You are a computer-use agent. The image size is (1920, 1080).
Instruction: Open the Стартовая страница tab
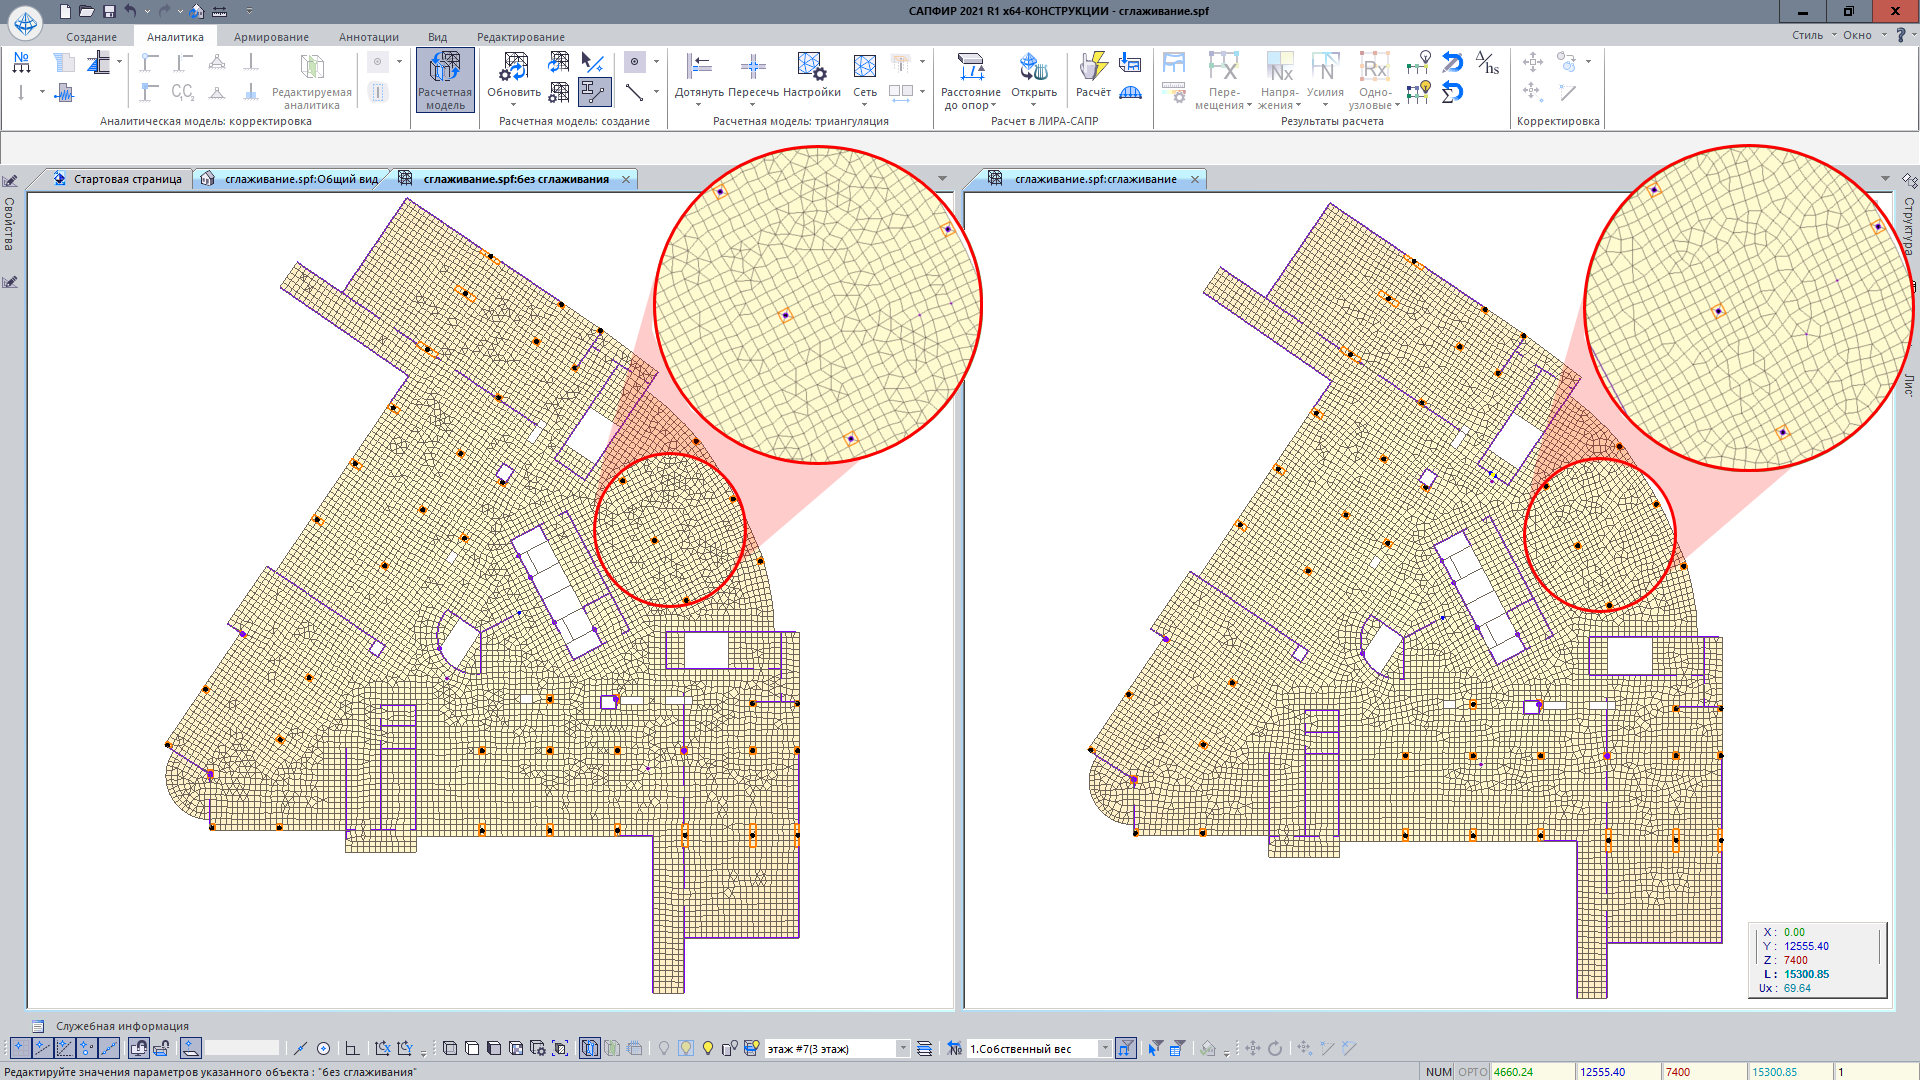point(127,179)
